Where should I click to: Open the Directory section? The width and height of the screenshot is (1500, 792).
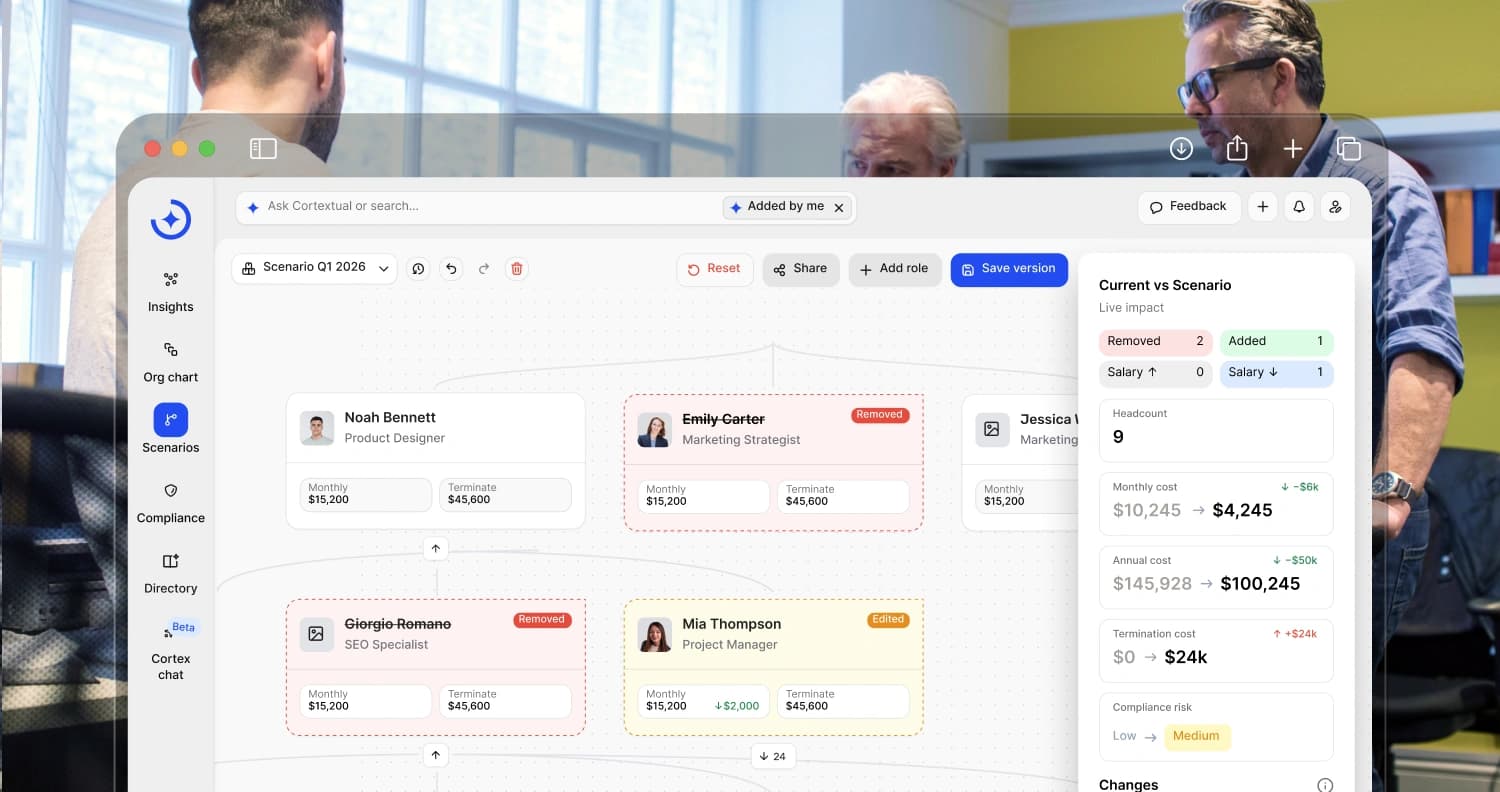click(171, 573)
